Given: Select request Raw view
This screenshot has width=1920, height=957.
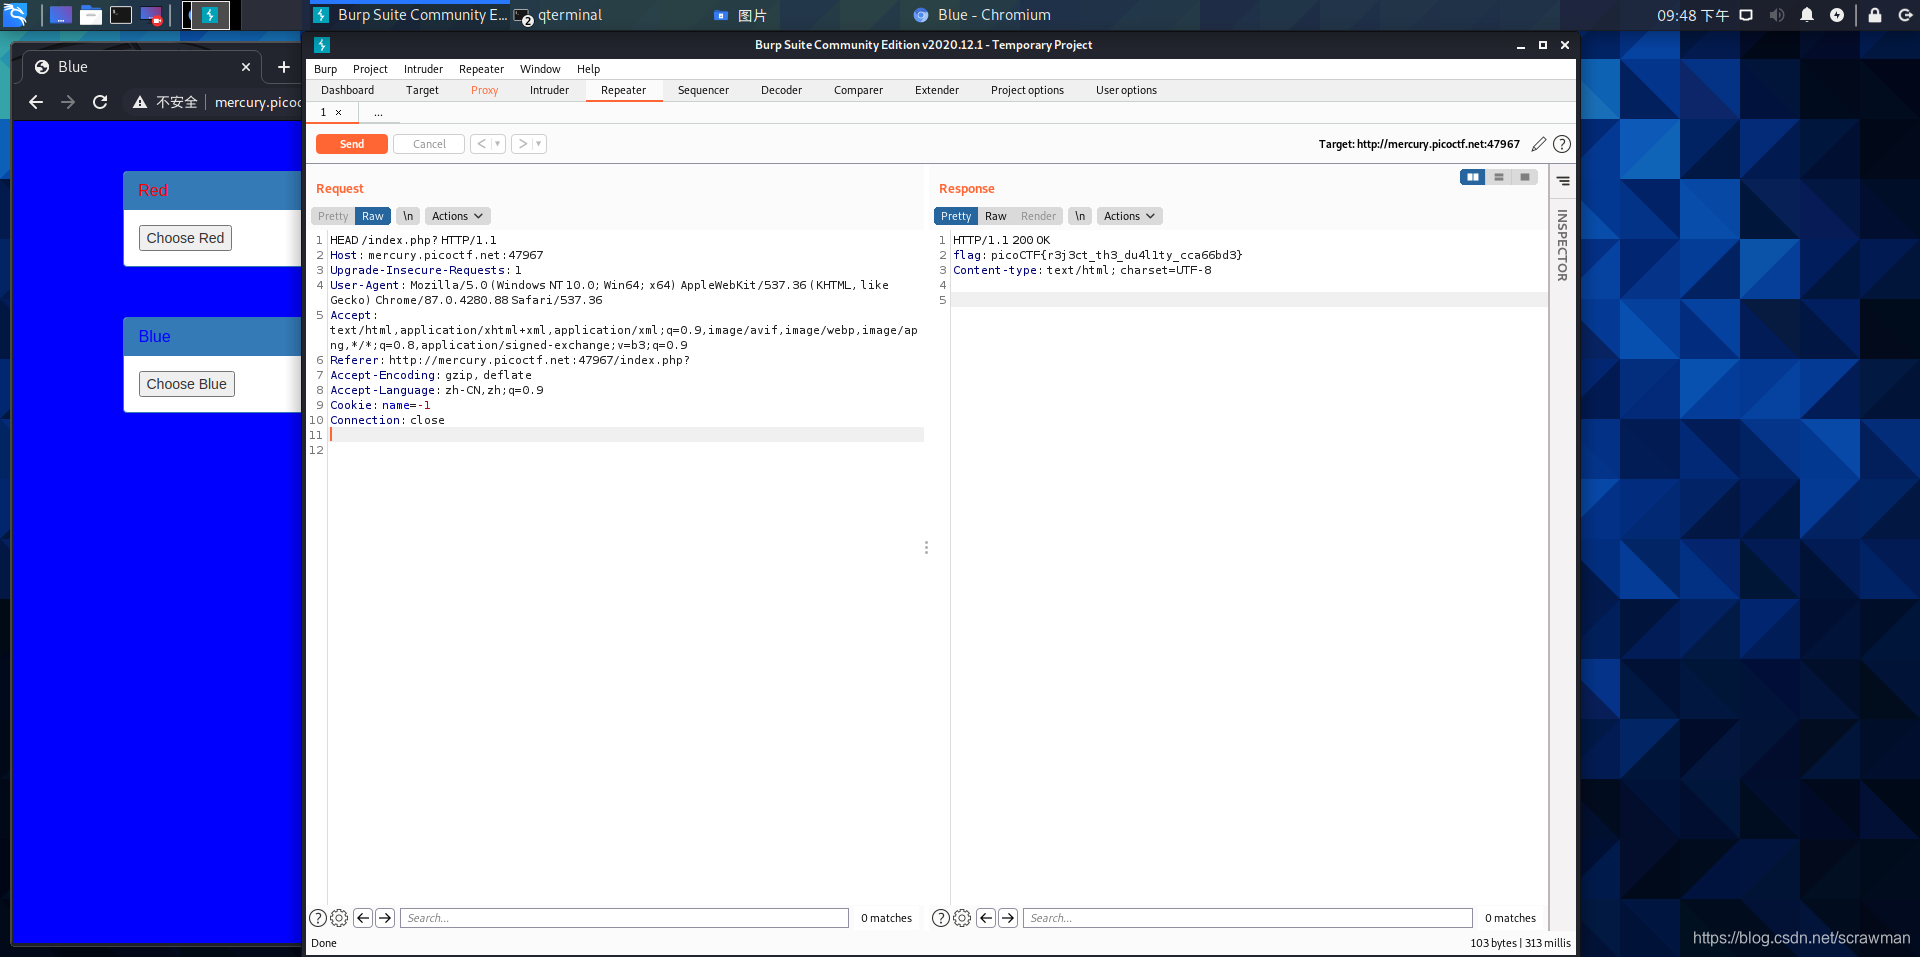Looking at the screenshot, I should (373, 216).
